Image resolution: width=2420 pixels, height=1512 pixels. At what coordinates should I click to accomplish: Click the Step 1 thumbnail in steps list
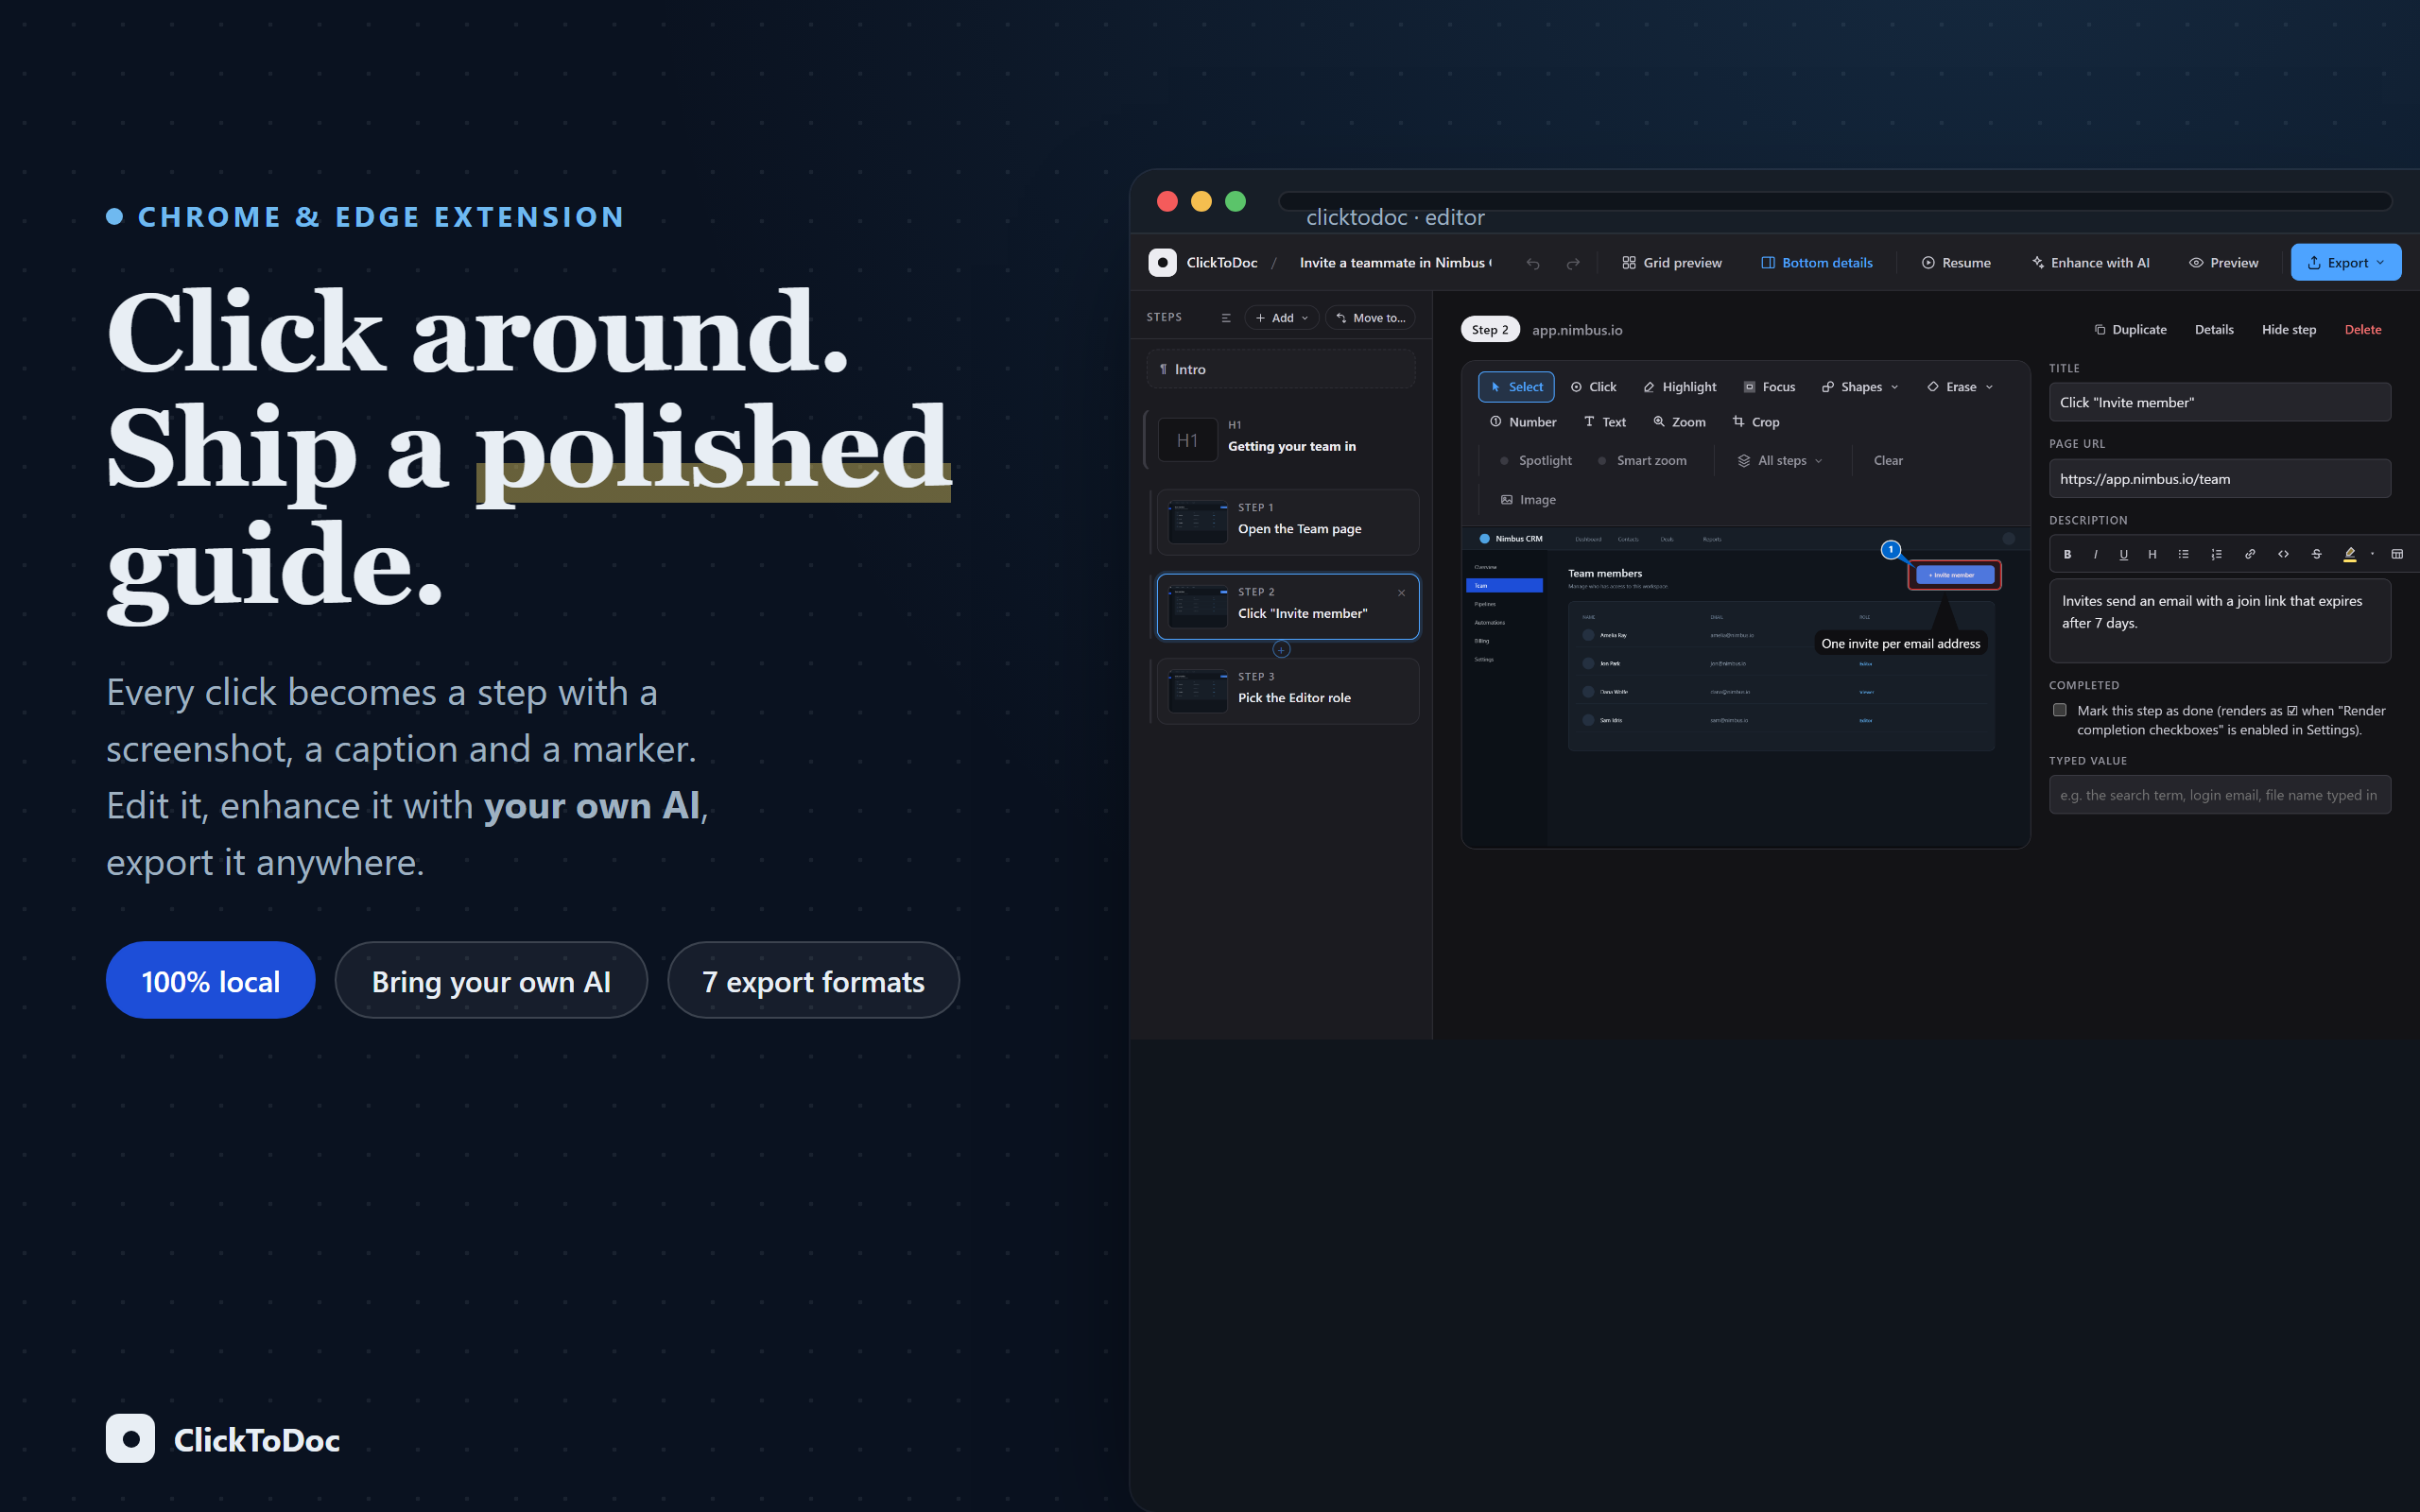point(1197,522)
